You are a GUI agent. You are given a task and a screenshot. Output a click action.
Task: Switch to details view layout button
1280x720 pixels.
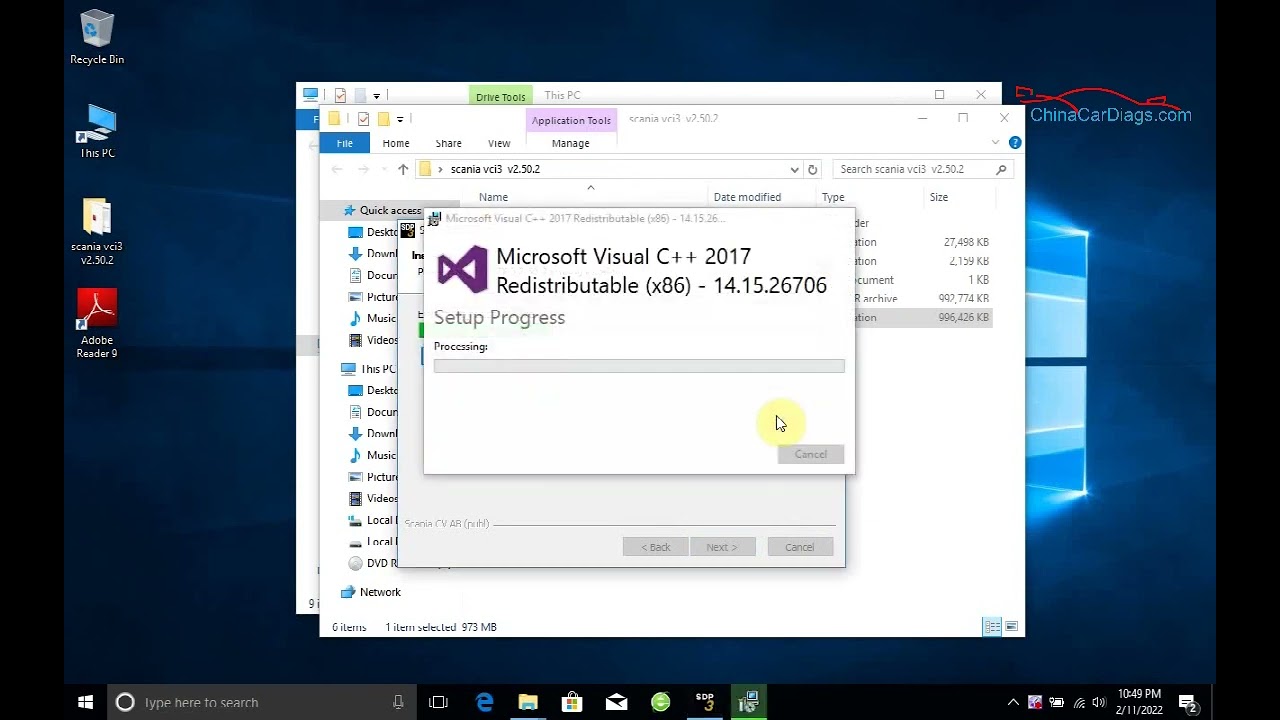point(992,627)
